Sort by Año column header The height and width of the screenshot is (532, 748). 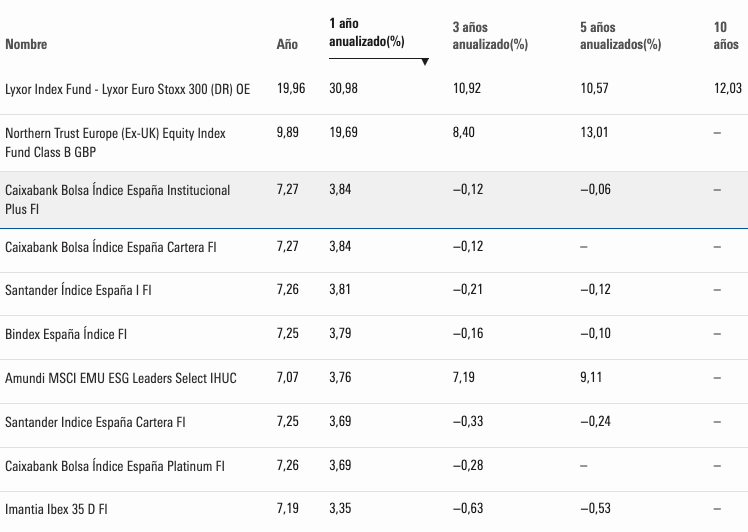[x=287, y=44]
